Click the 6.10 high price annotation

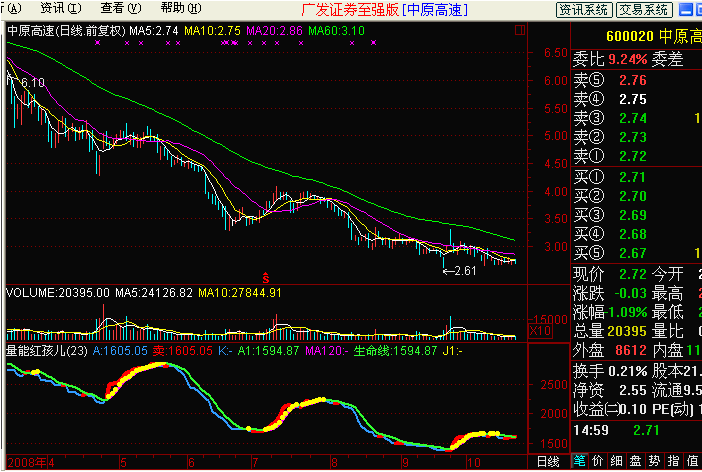(33, 83)
